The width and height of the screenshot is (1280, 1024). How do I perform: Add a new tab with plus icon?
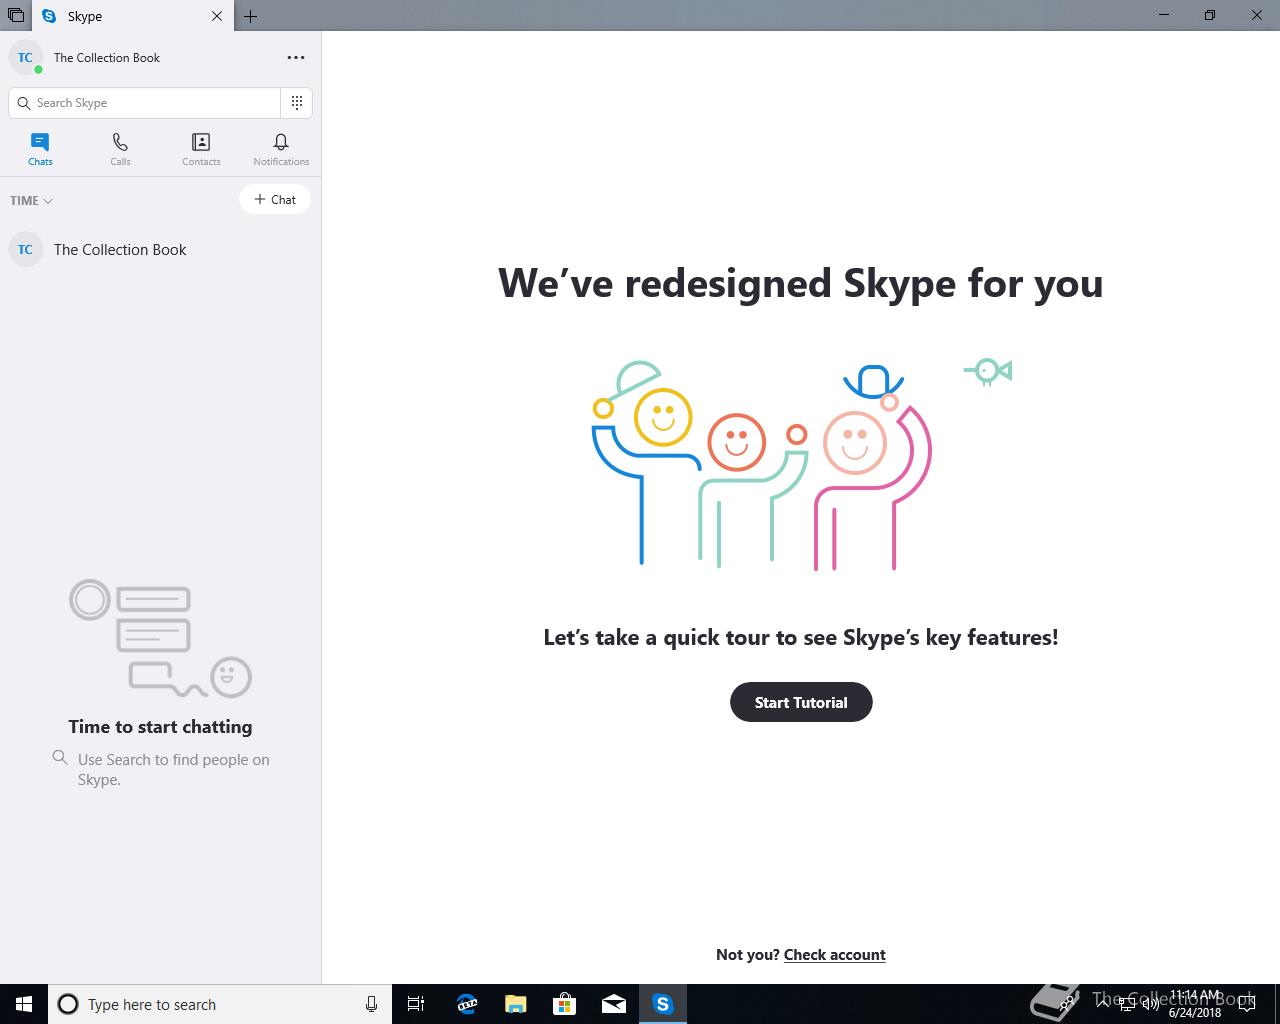coord(250,16)
